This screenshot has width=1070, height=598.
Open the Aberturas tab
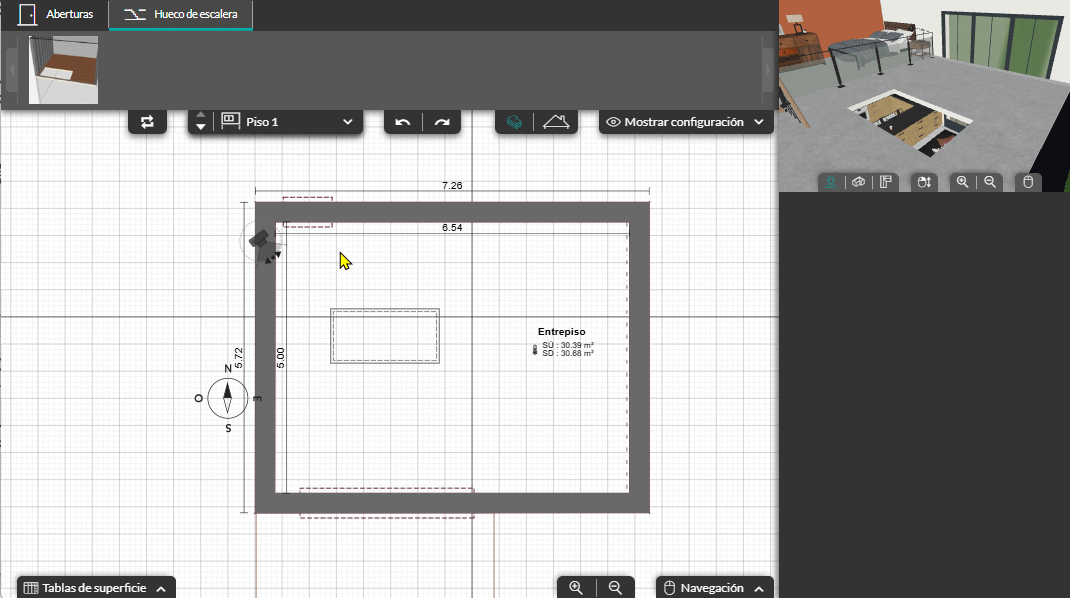tap(56, 14)
